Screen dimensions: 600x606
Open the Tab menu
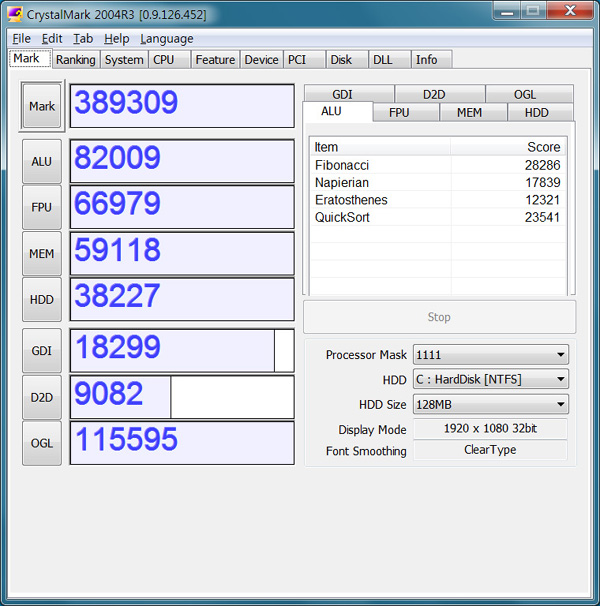coord(83,39)
